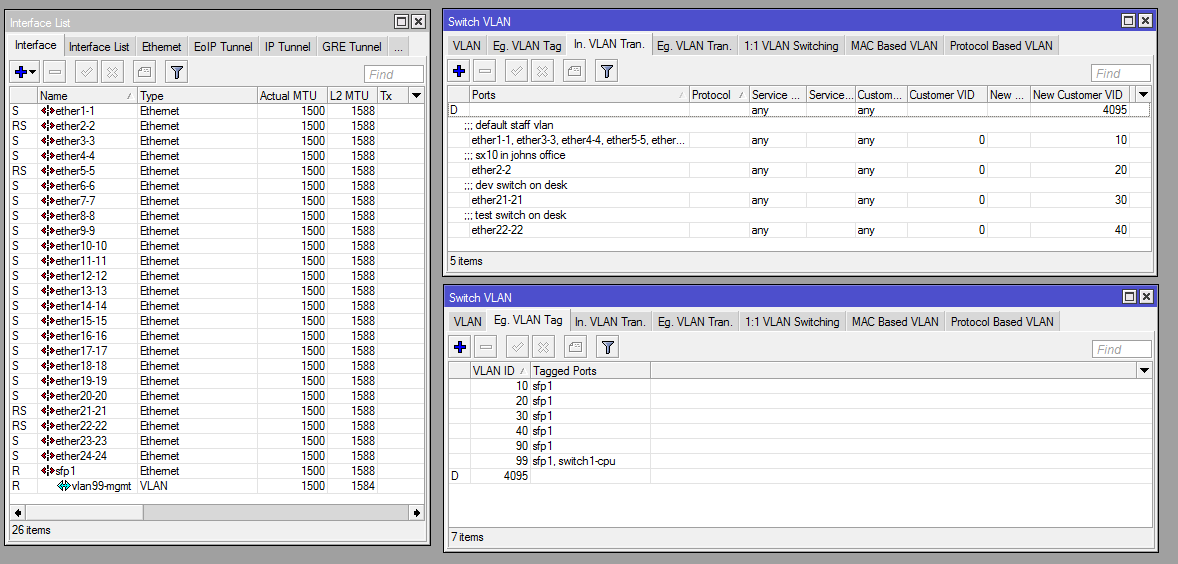
Task: Sort by Name column in Interface List
Action: point(87,95)
